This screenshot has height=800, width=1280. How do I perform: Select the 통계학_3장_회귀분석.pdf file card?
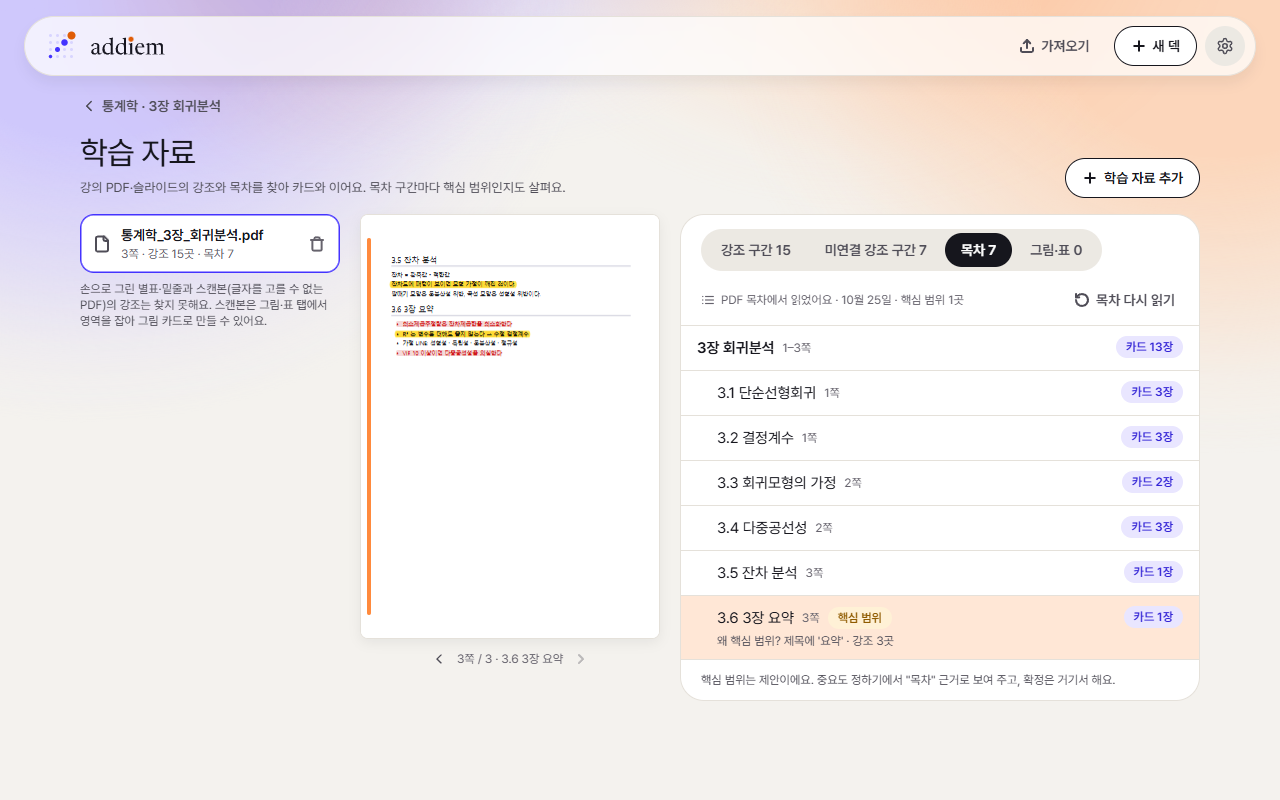click(x=210, y=244)
